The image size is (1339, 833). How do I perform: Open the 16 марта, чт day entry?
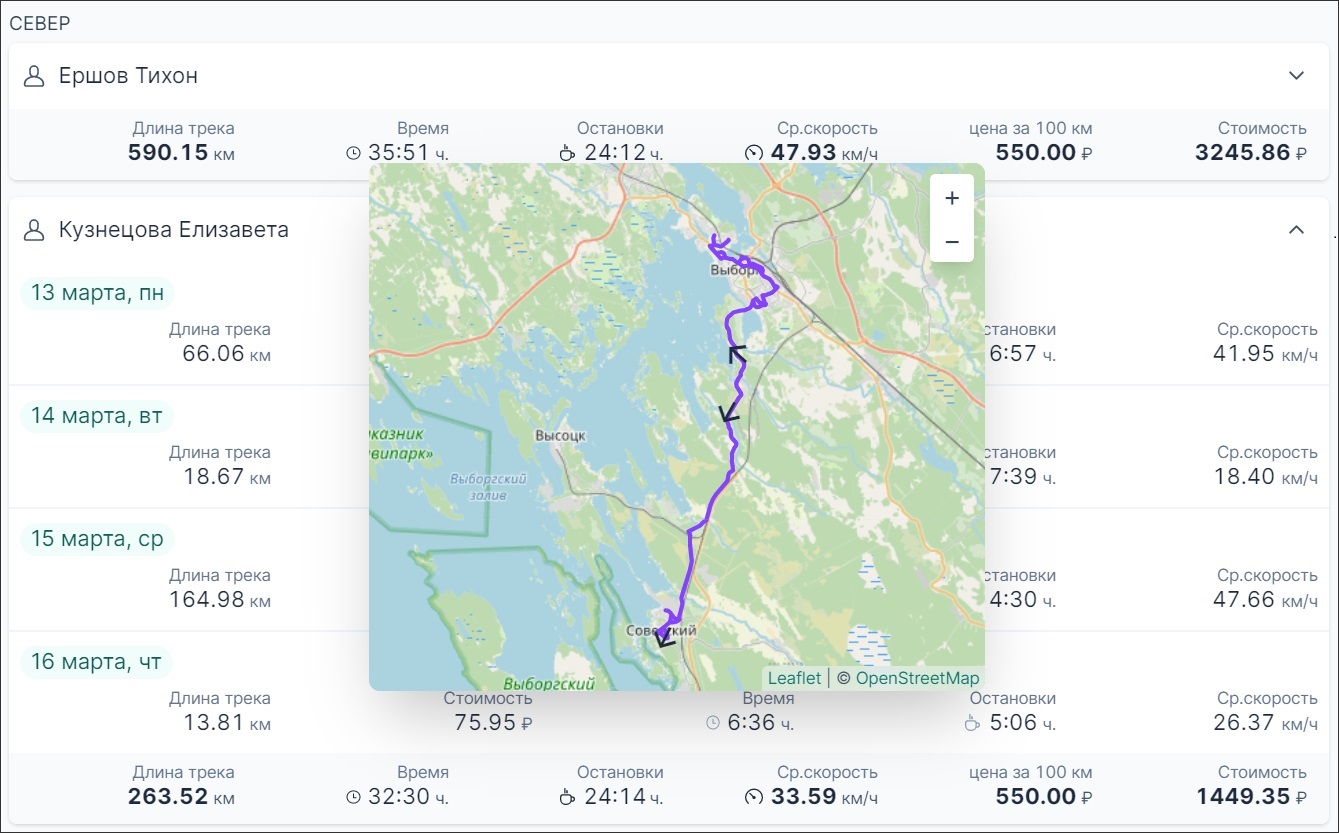pos(96,662)
